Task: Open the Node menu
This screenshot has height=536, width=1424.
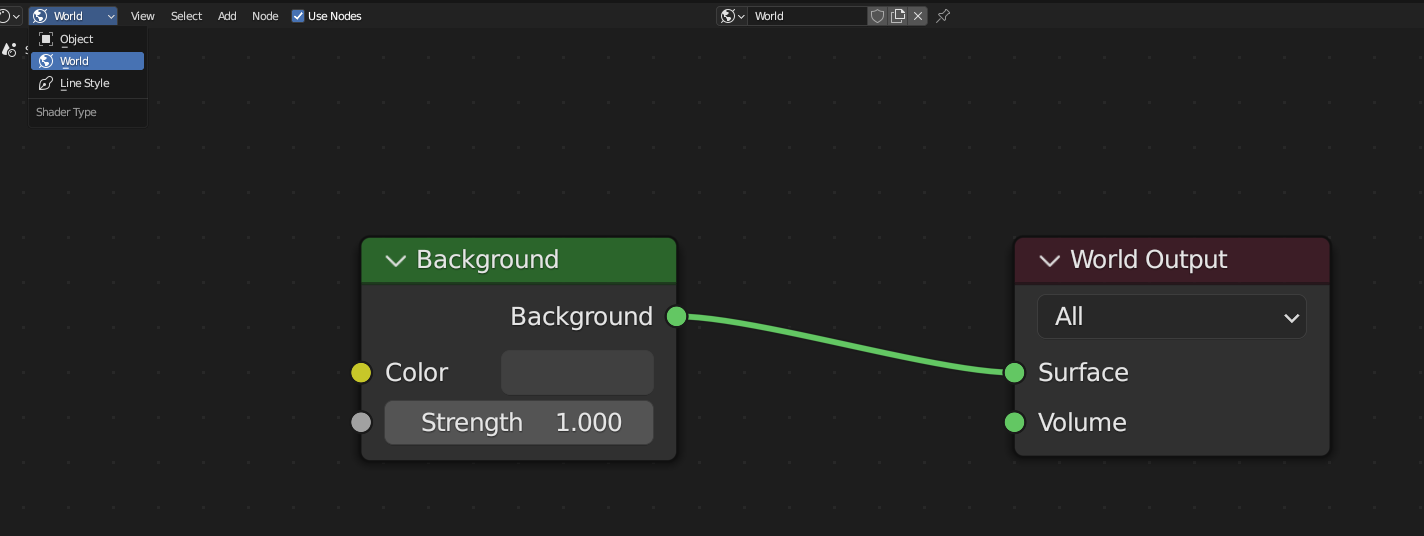Action: click(x=265, y=16)
